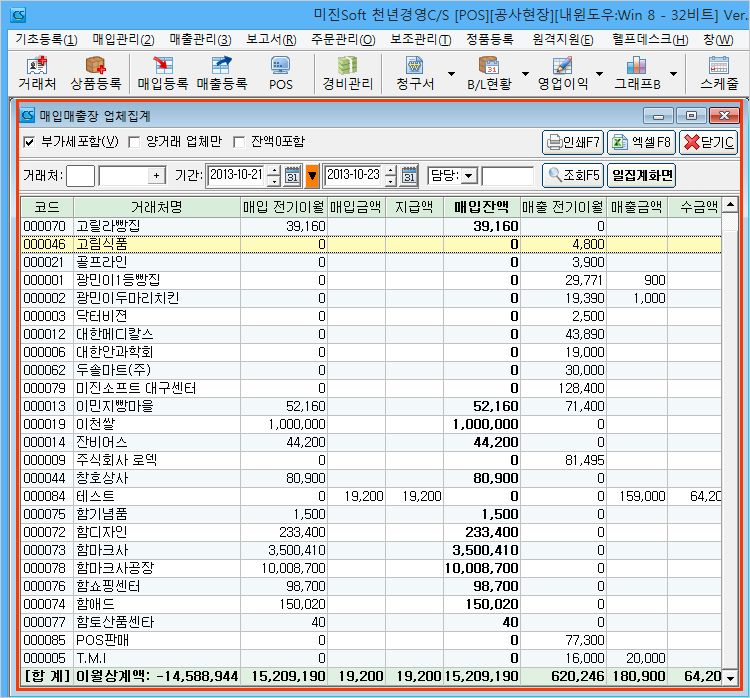Click the orange period dropdown arrow
Image resolution: width=750 pixels, height=698 pixels.
pos(312,176)
